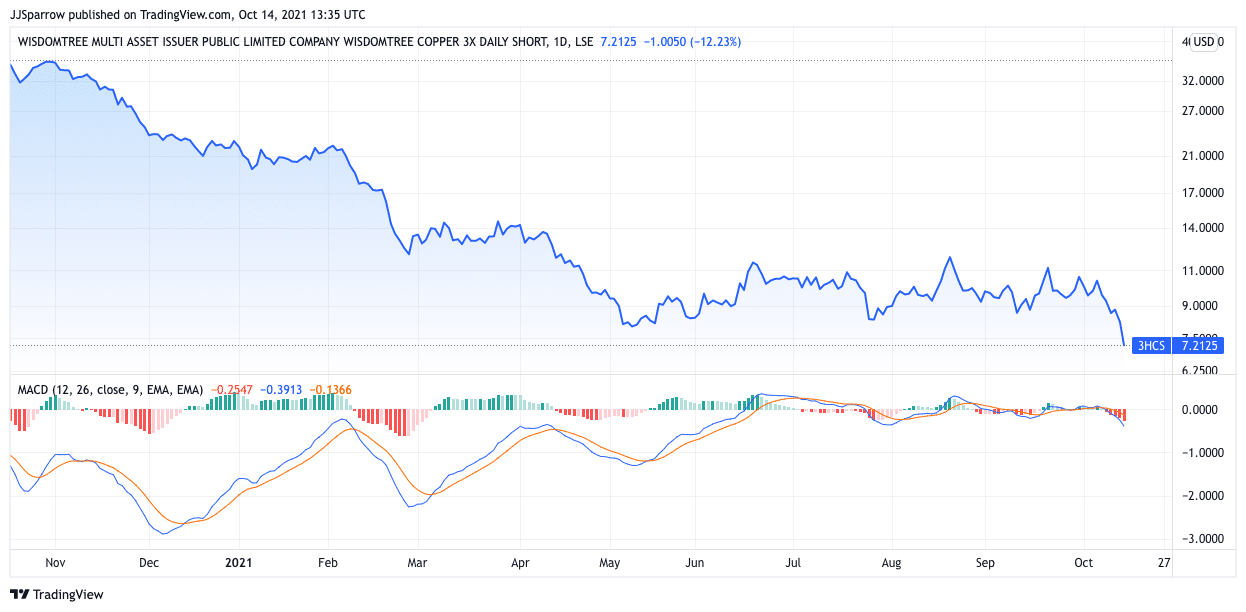This screenshot has height=612, width=1246.
Task: Click the -3.0000 MACD scale label
Action: [x=1203, y=539]
